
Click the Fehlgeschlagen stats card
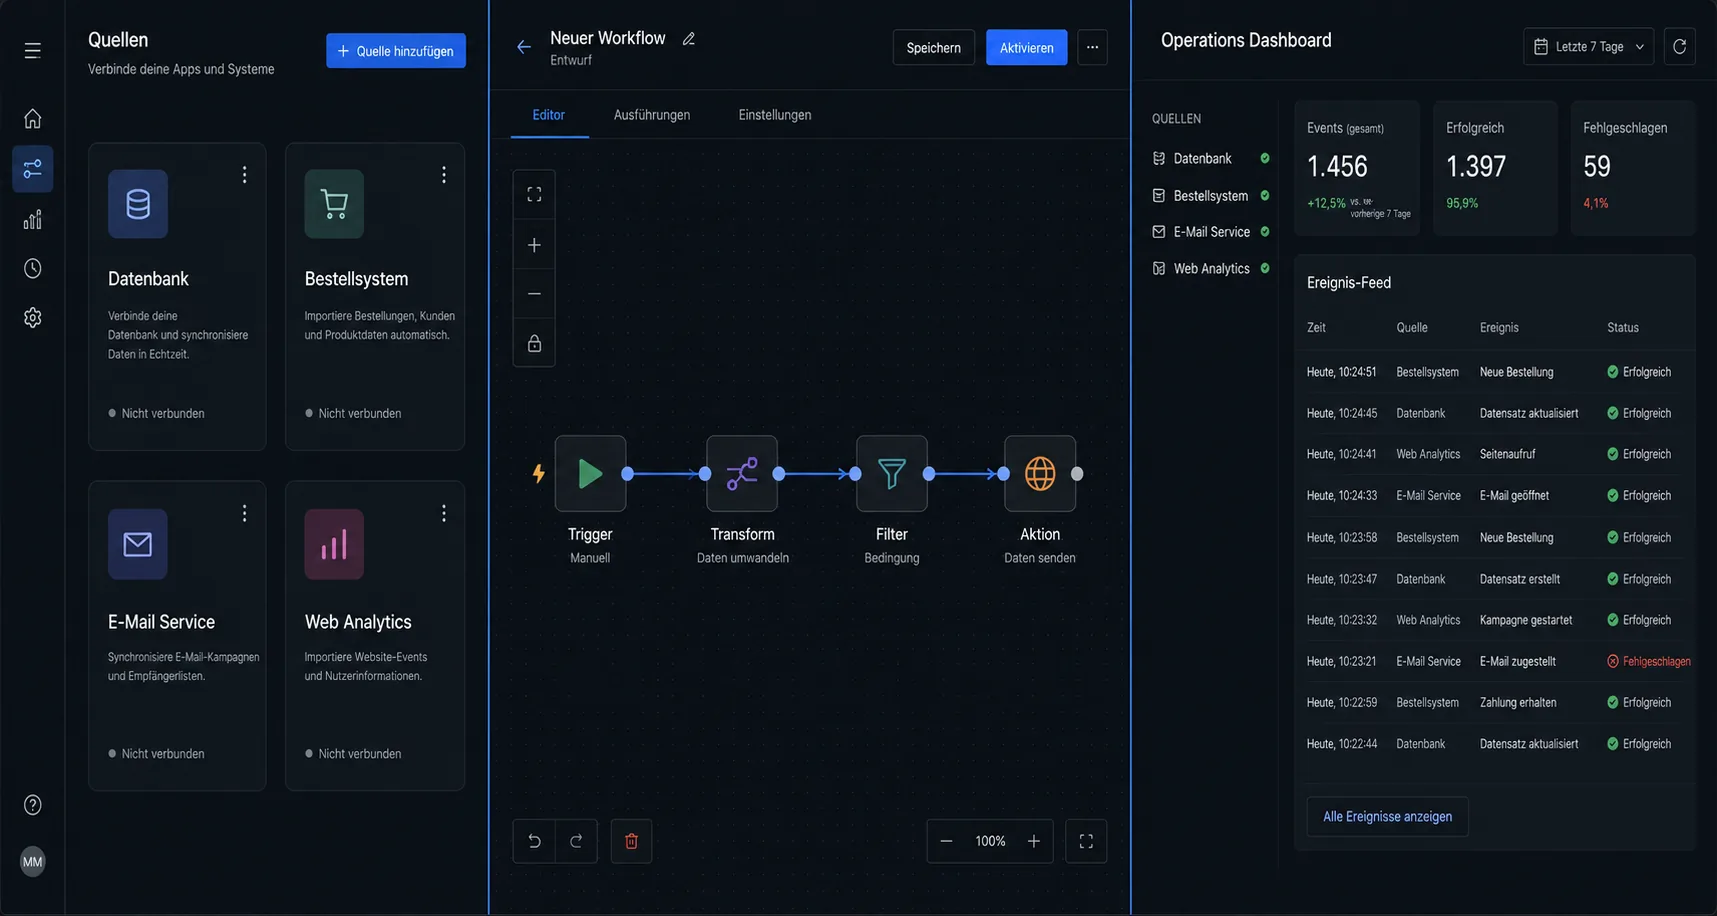pos(1633,168)
